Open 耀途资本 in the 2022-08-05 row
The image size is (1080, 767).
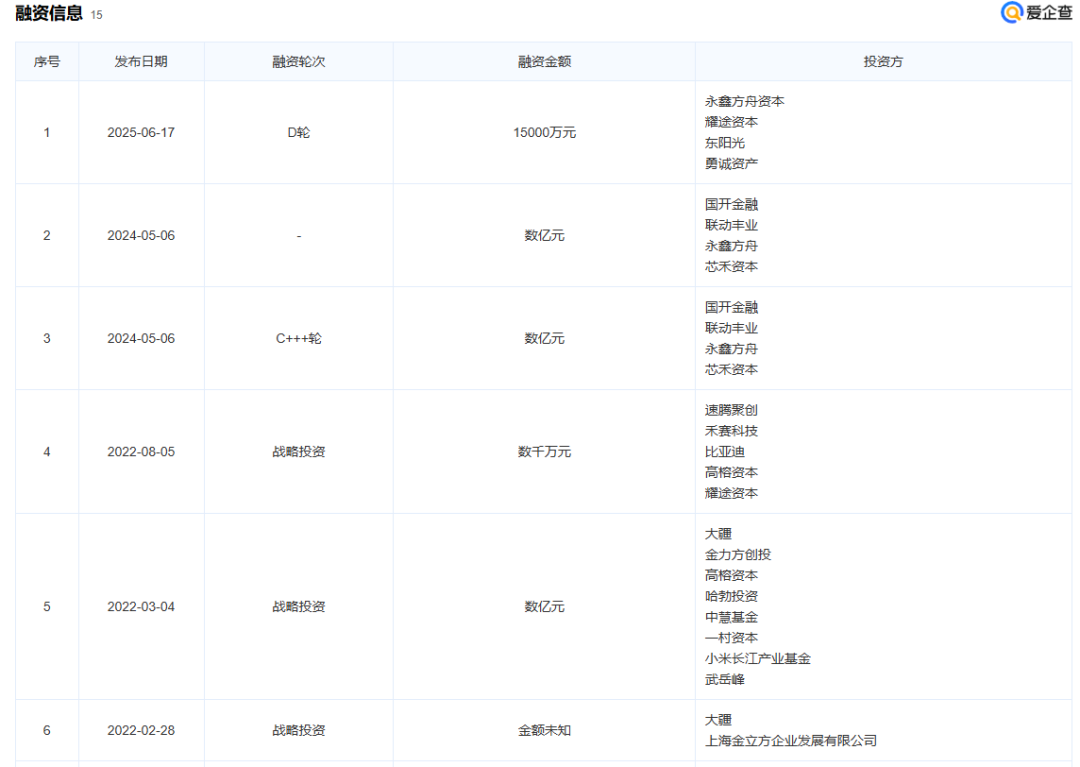731,493
